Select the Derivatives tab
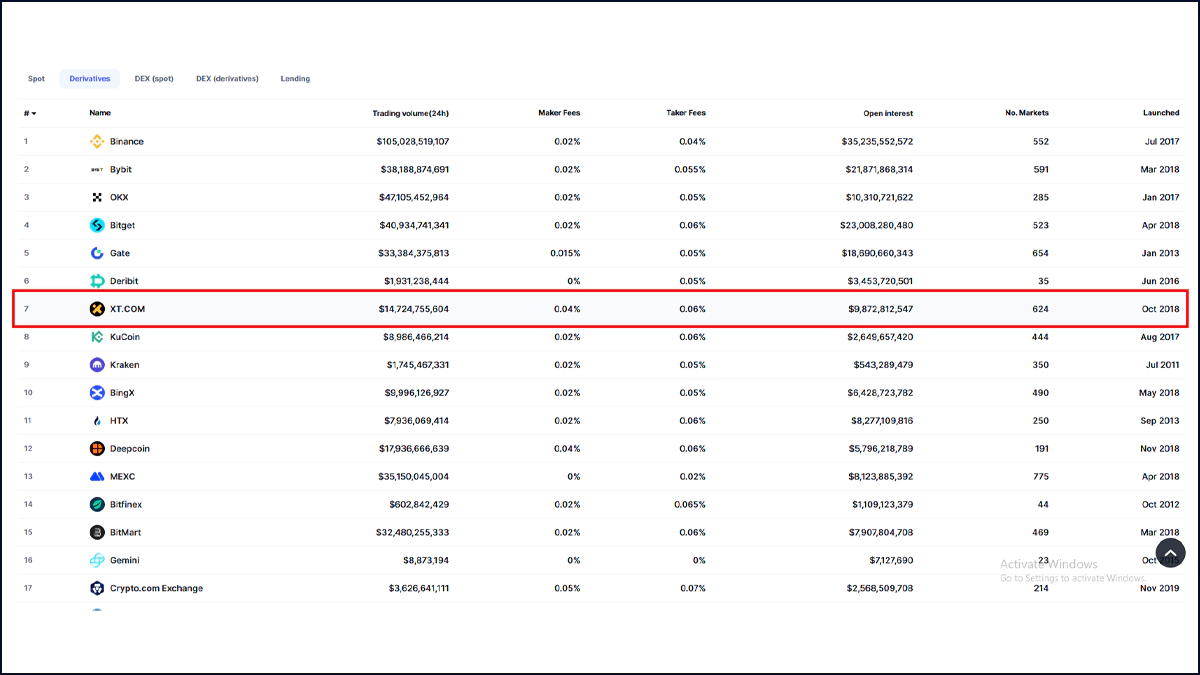This screenshot has height=675, width=1200. point(89,79)
